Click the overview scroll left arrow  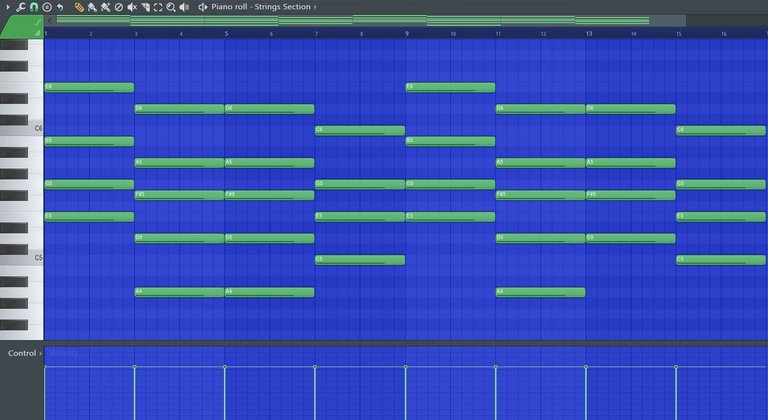pos(50,21)
